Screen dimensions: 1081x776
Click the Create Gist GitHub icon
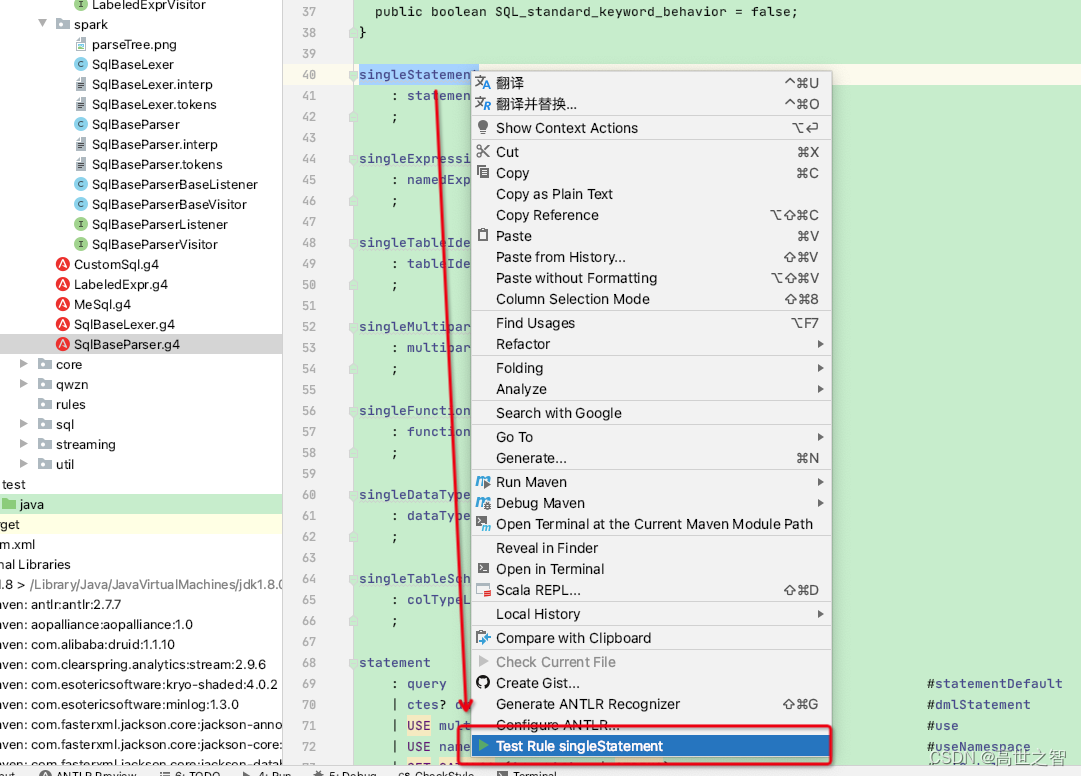[485, 682]
